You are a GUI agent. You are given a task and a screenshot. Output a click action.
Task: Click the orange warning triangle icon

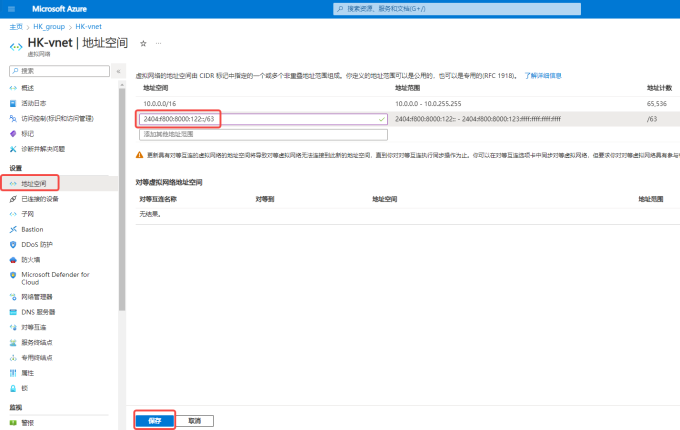139,155
